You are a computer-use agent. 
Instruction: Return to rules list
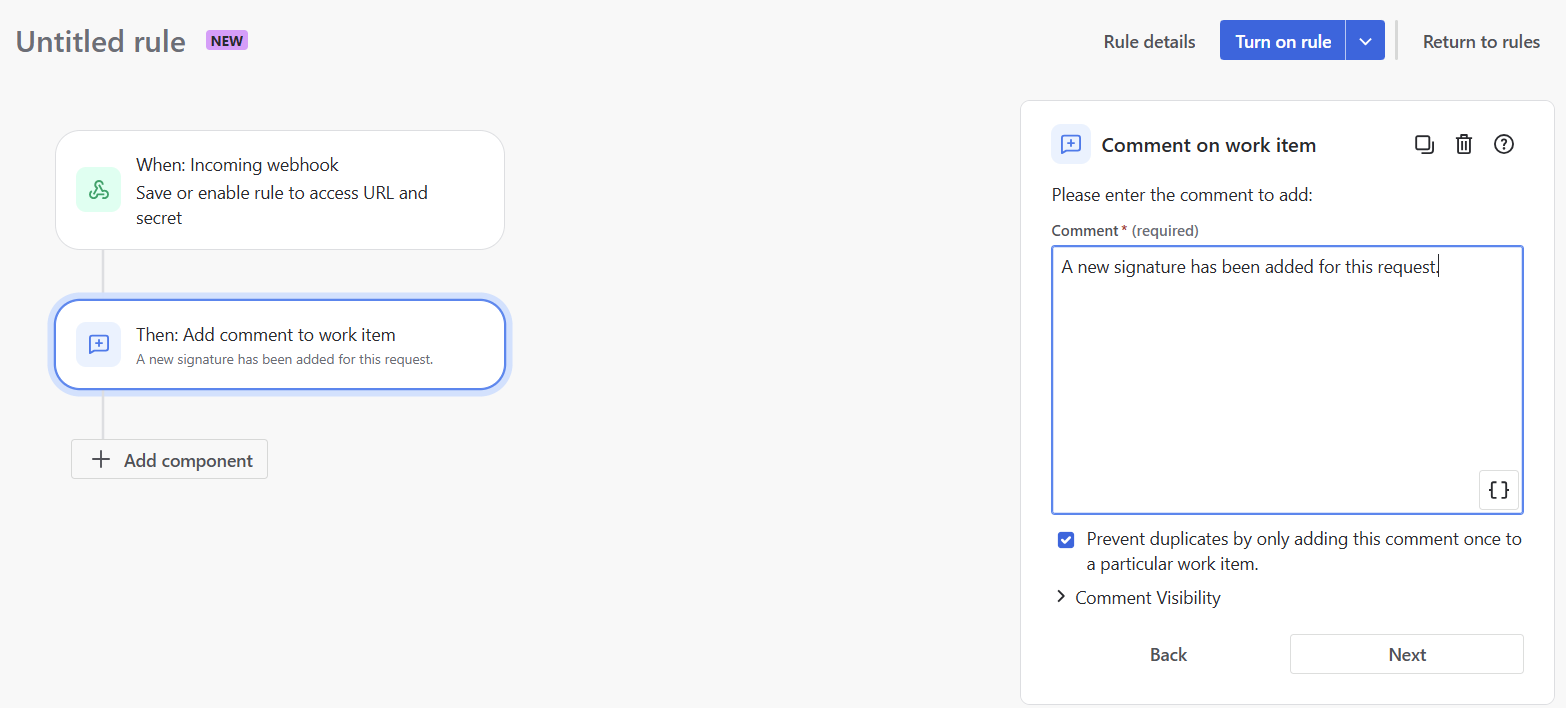(1481, 42)
